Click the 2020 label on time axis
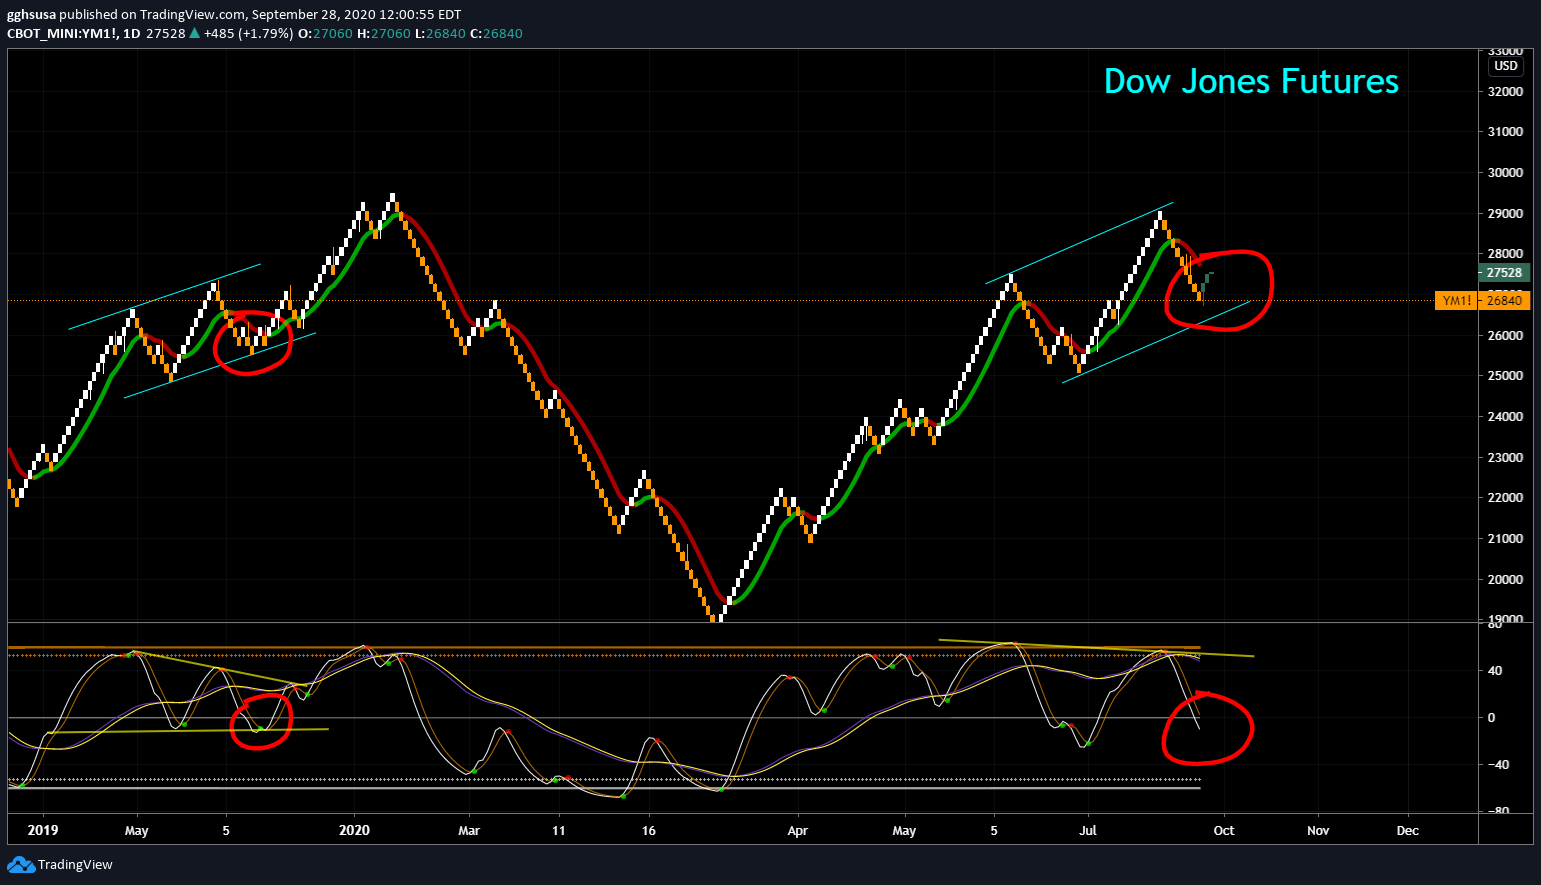This screenshot has width=1541, height=885. coord(354,830)
